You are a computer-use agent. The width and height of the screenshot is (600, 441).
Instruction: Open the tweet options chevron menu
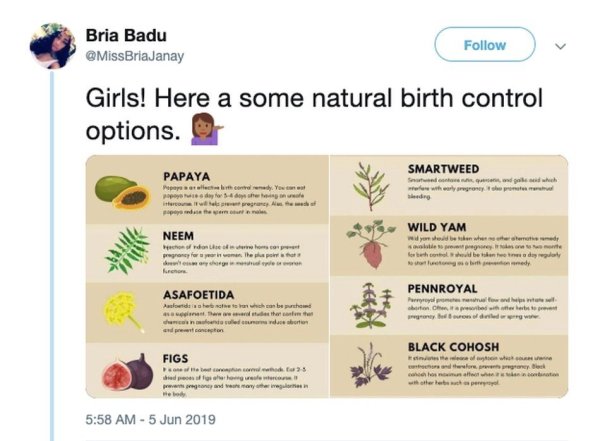(x=560, y=46)
